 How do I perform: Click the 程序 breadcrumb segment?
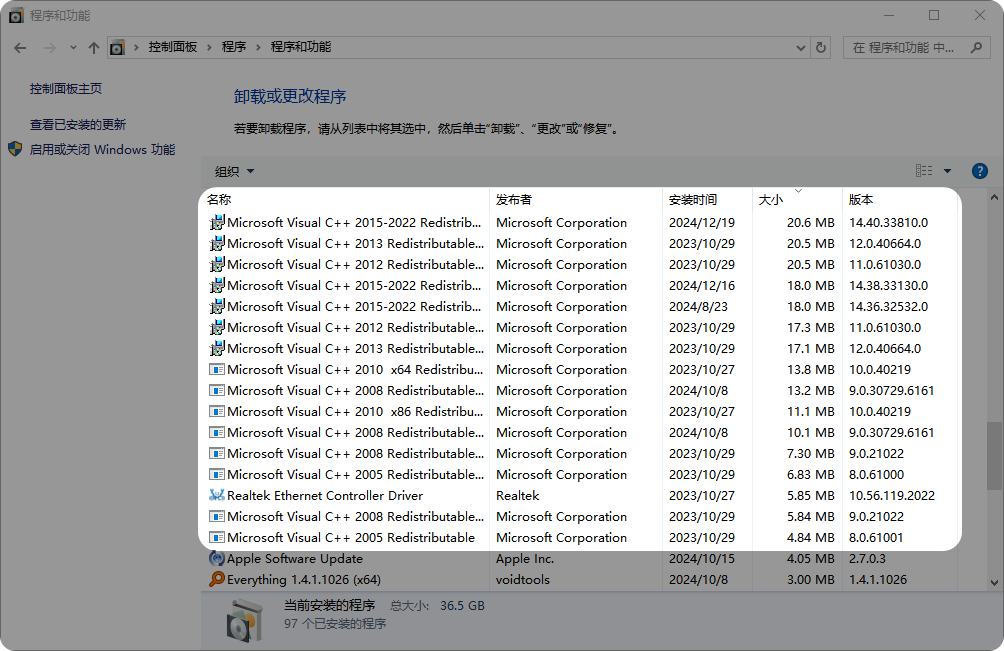point(234,47)
